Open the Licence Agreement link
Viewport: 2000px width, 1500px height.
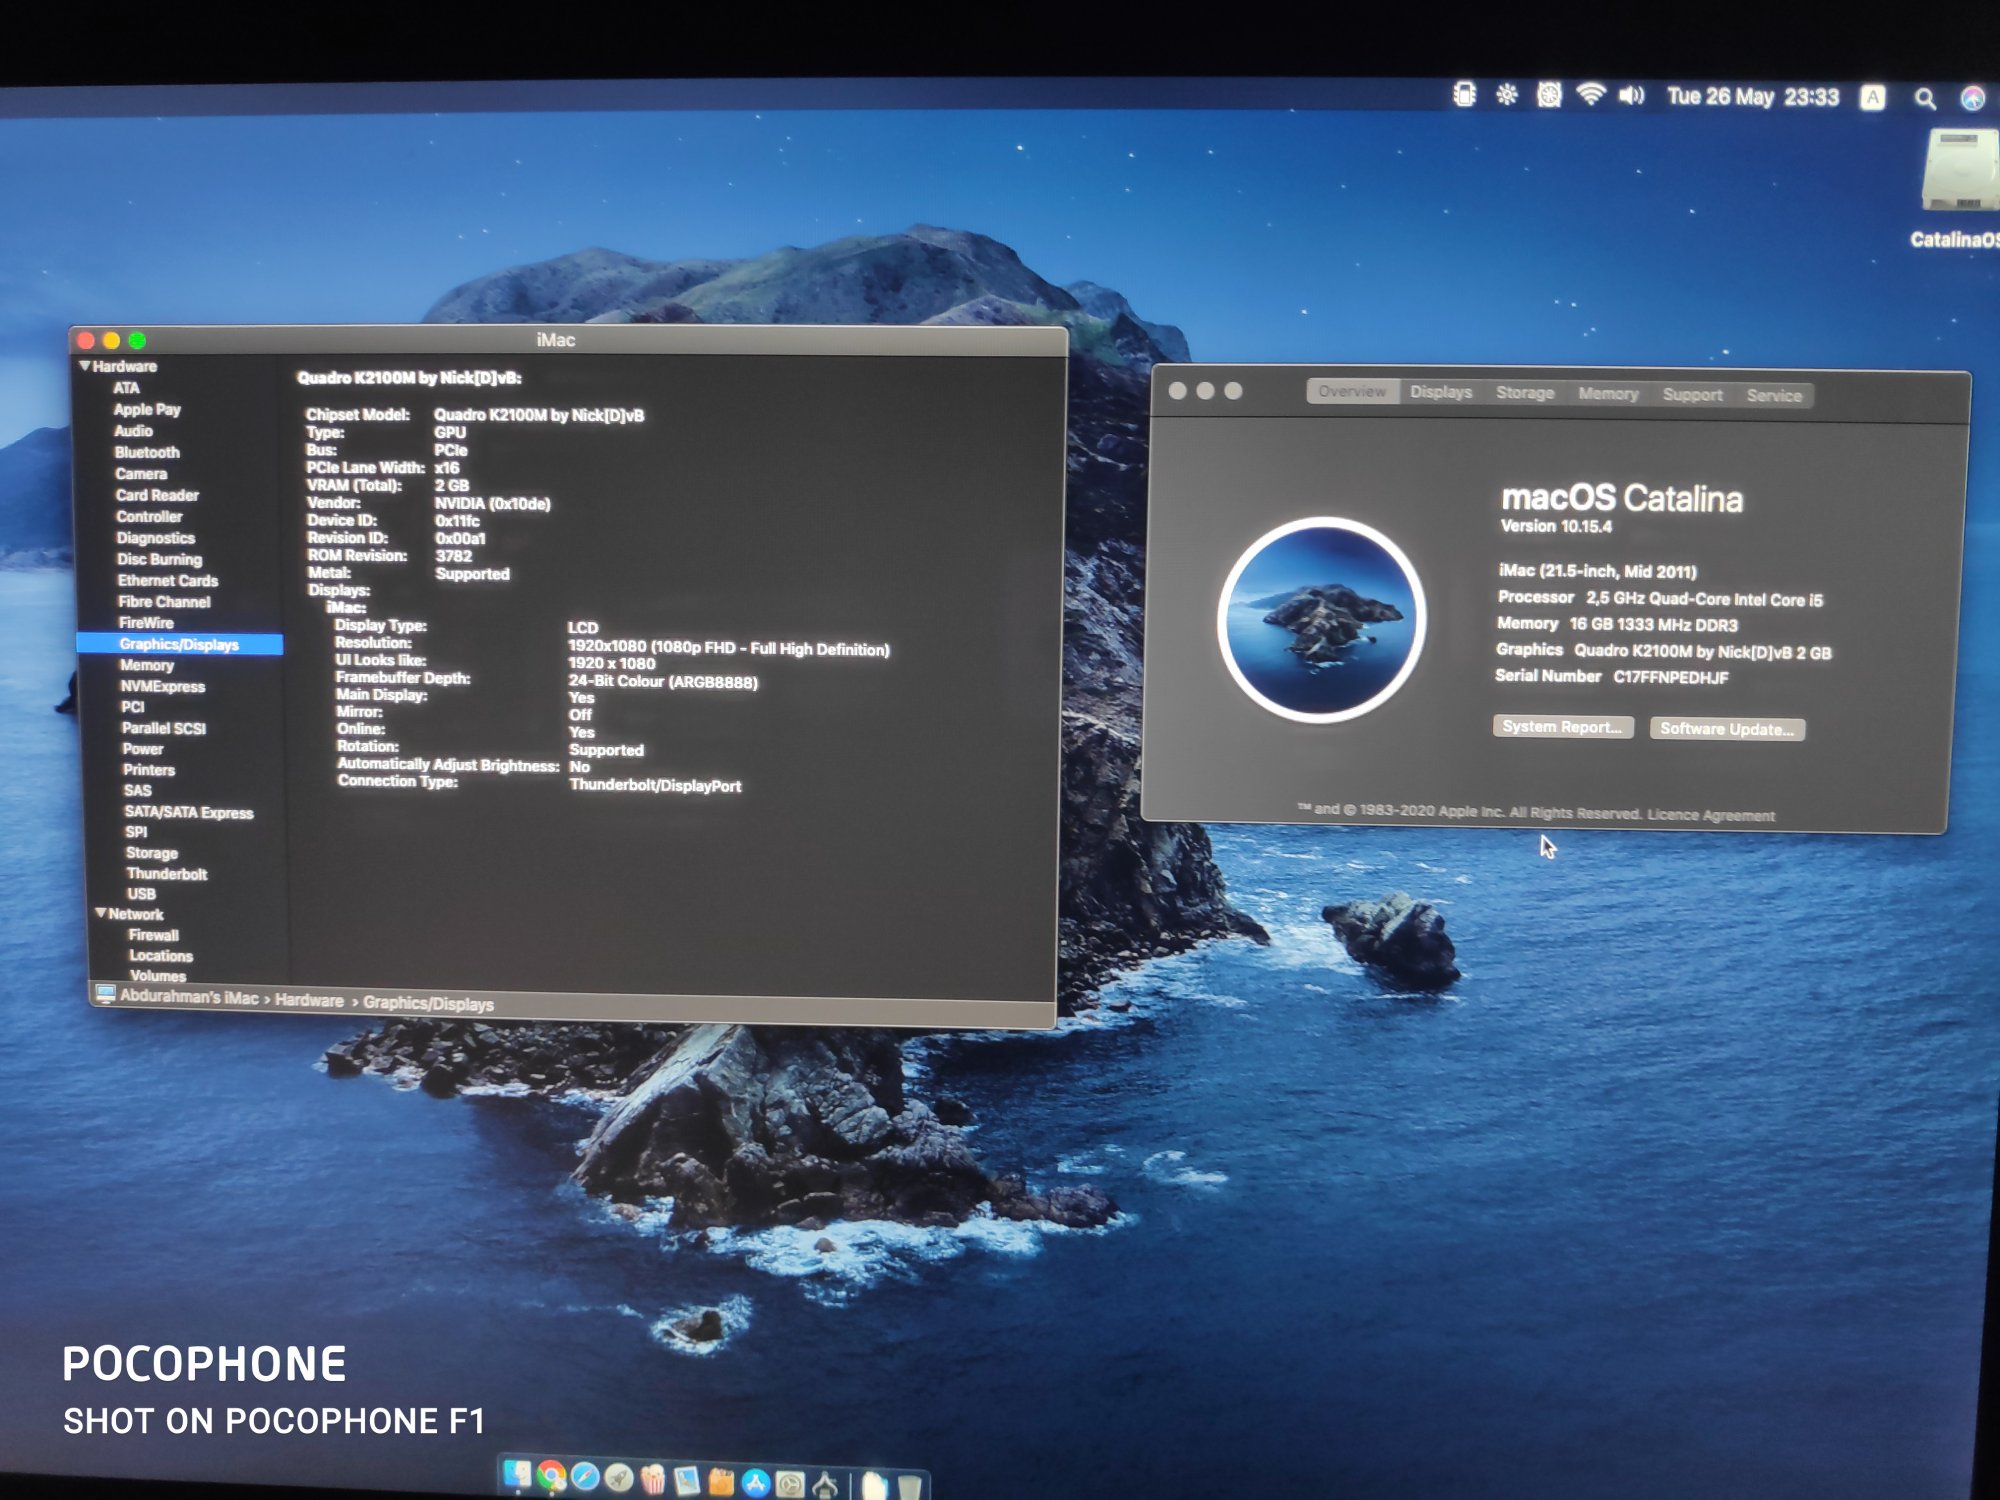(x=1711, y=815)
